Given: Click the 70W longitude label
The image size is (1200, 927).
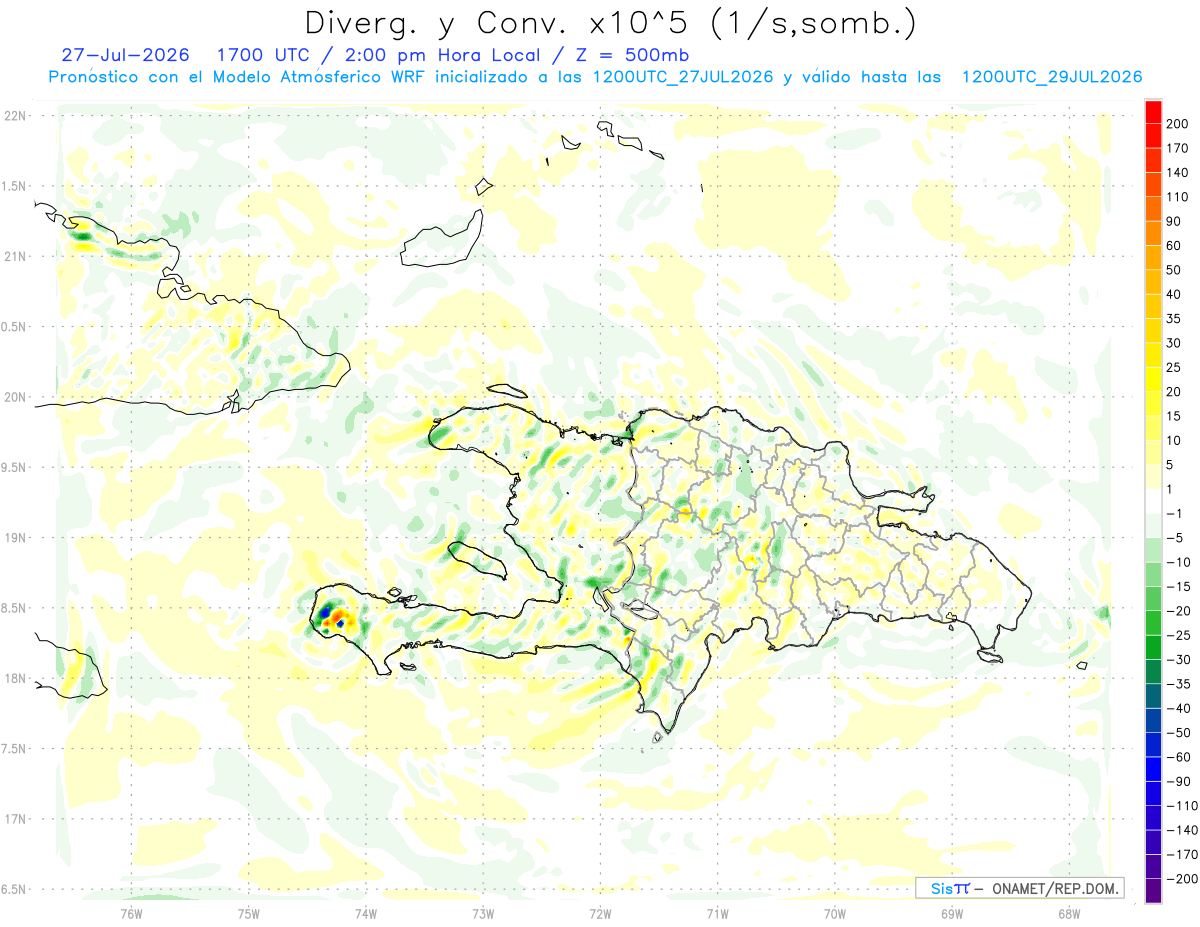Looking at the screenshot, I should pyautogui.click(x=835, y=913).
